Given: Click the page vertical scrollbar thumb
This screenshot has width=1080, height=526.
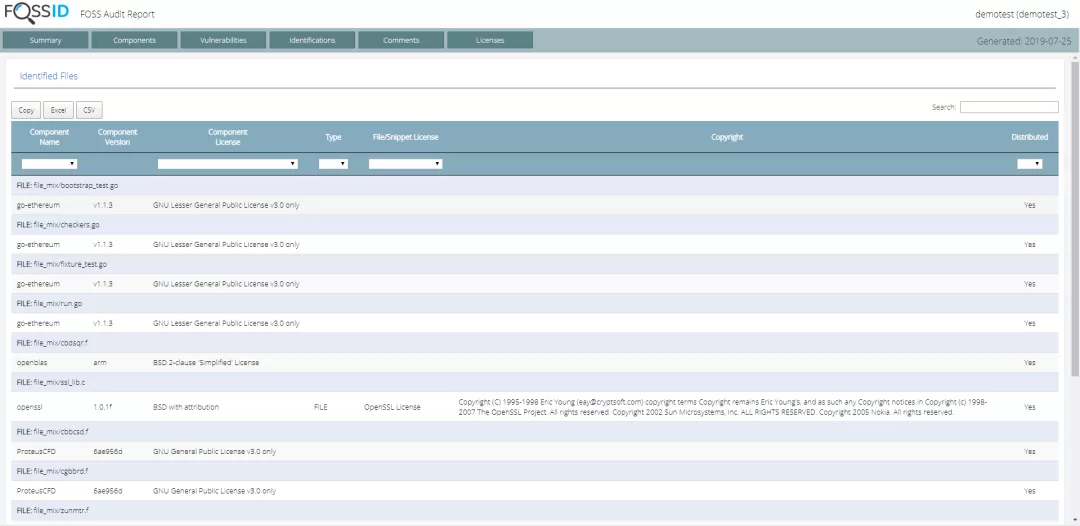Looking at the screenshot, I should (1074, 218).
